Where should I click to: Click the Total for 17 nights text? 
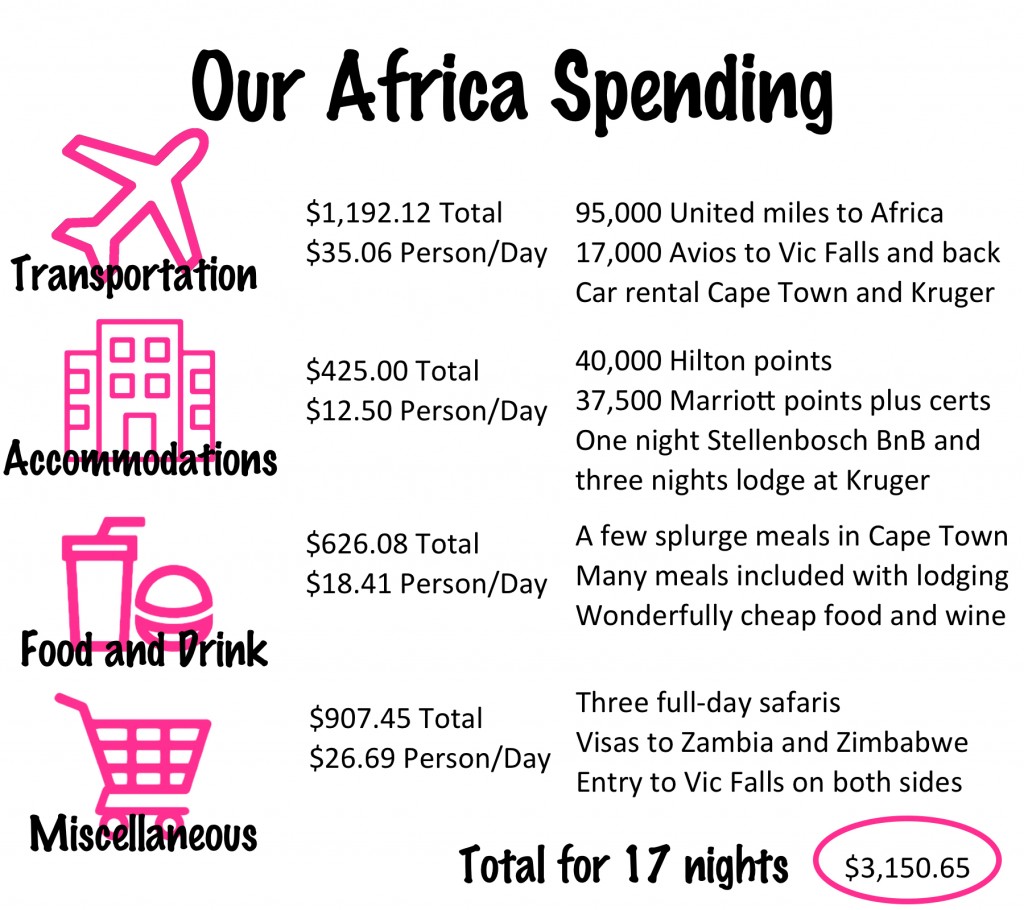(x=624, y=864)
